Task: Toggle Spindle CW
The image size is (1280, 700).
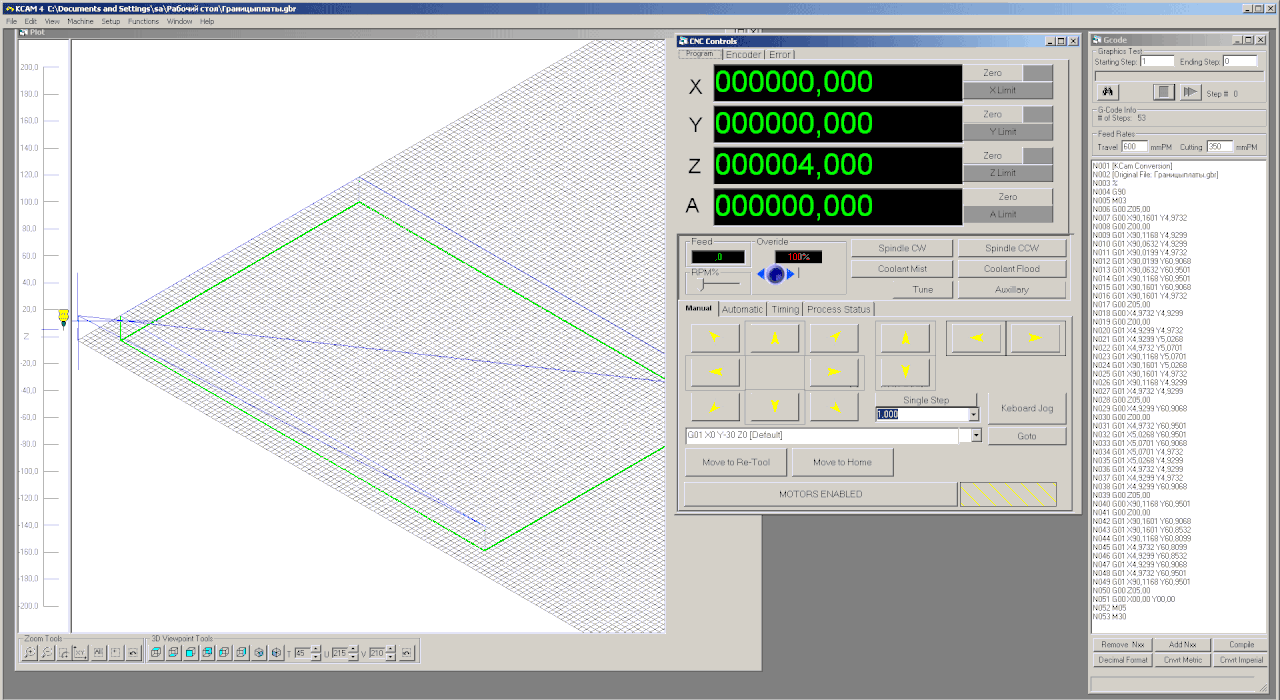Action: (902, 248)
